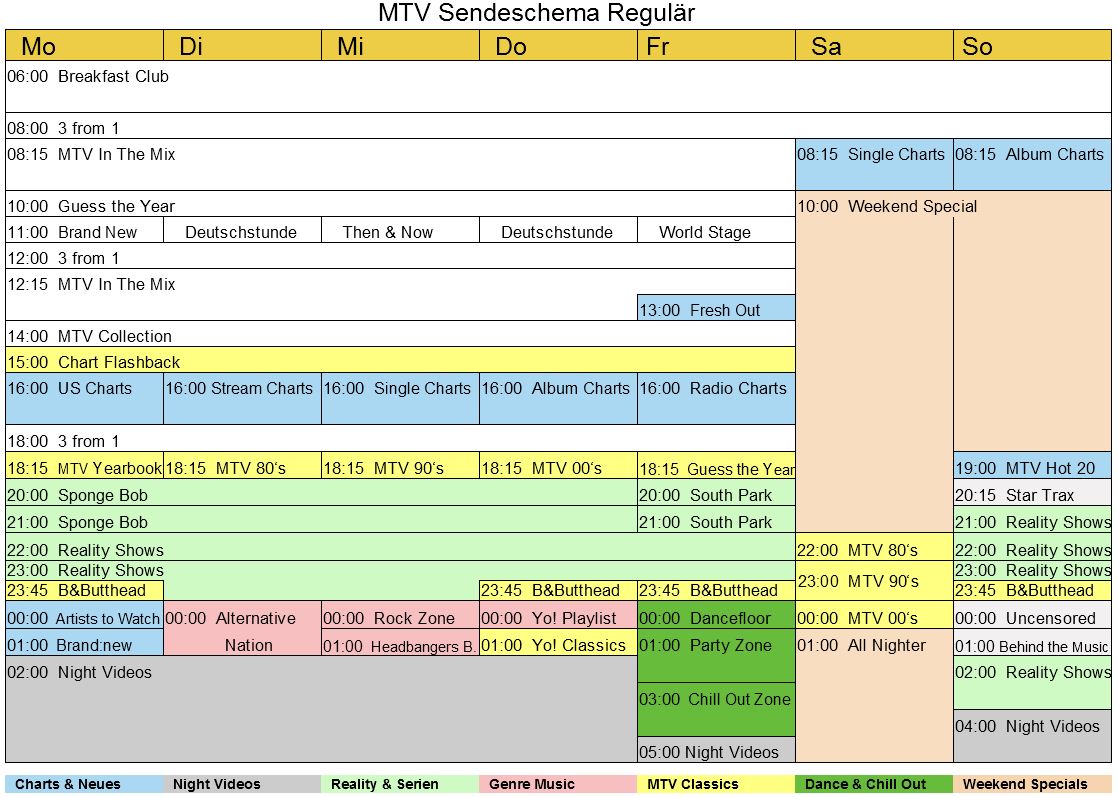Screen dimensions: 1118x797
Task: Select the 16:00 US Charts slot
Action: click(85, 398)
